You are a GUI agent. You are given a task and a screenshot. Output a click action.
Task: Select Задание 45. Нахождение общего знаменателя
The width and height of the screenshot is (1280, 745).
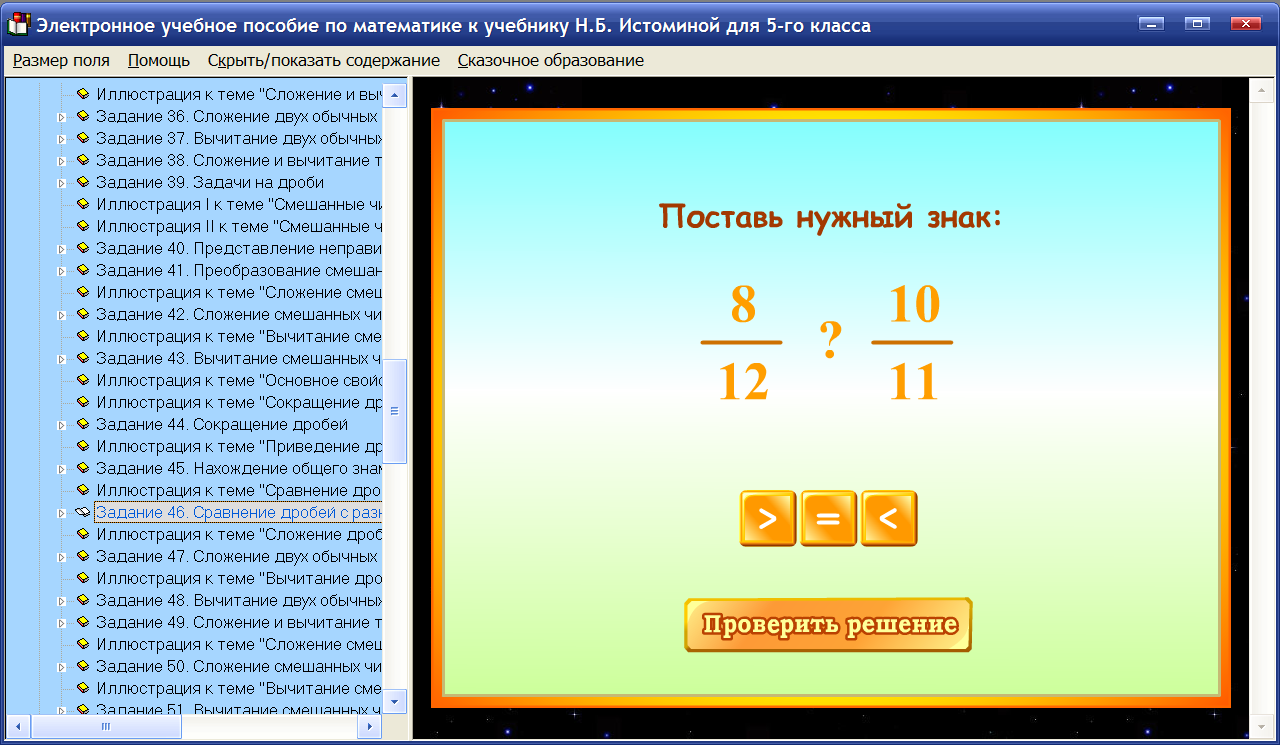(230, 467)
